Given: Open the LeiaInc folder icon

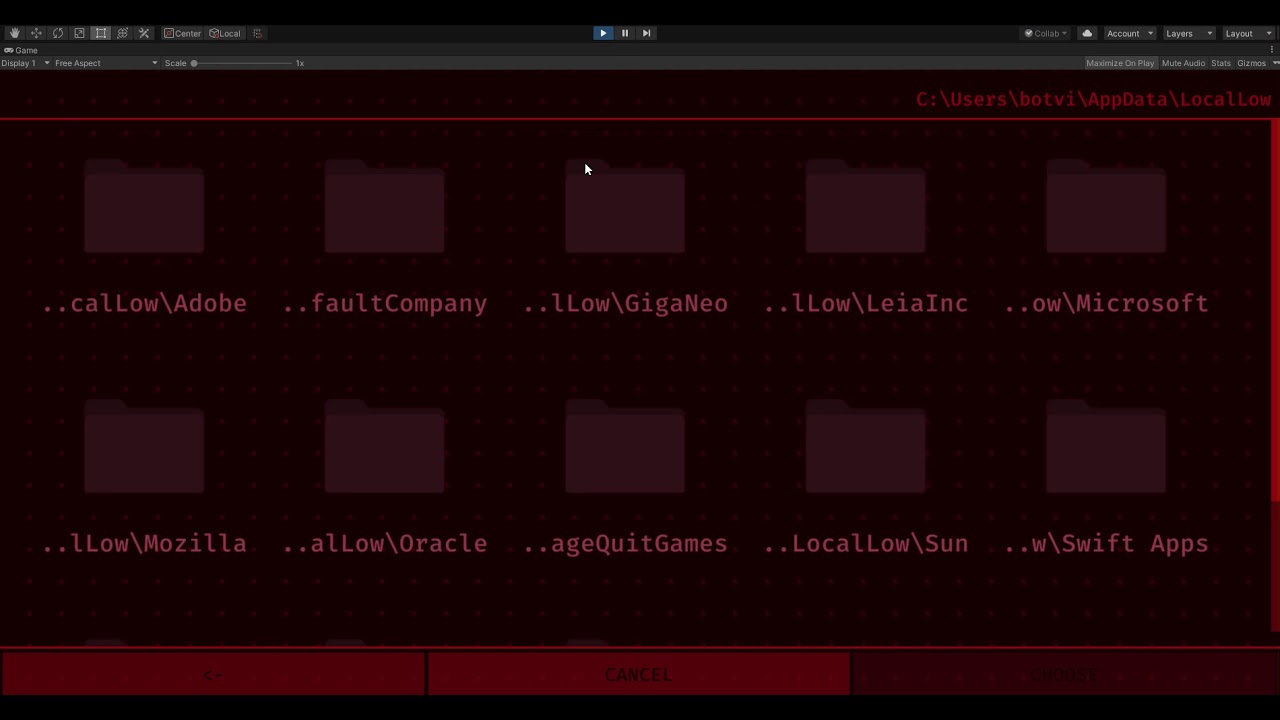Looking at the screenshot, I should pyautogui.click(x=865, y=207).
